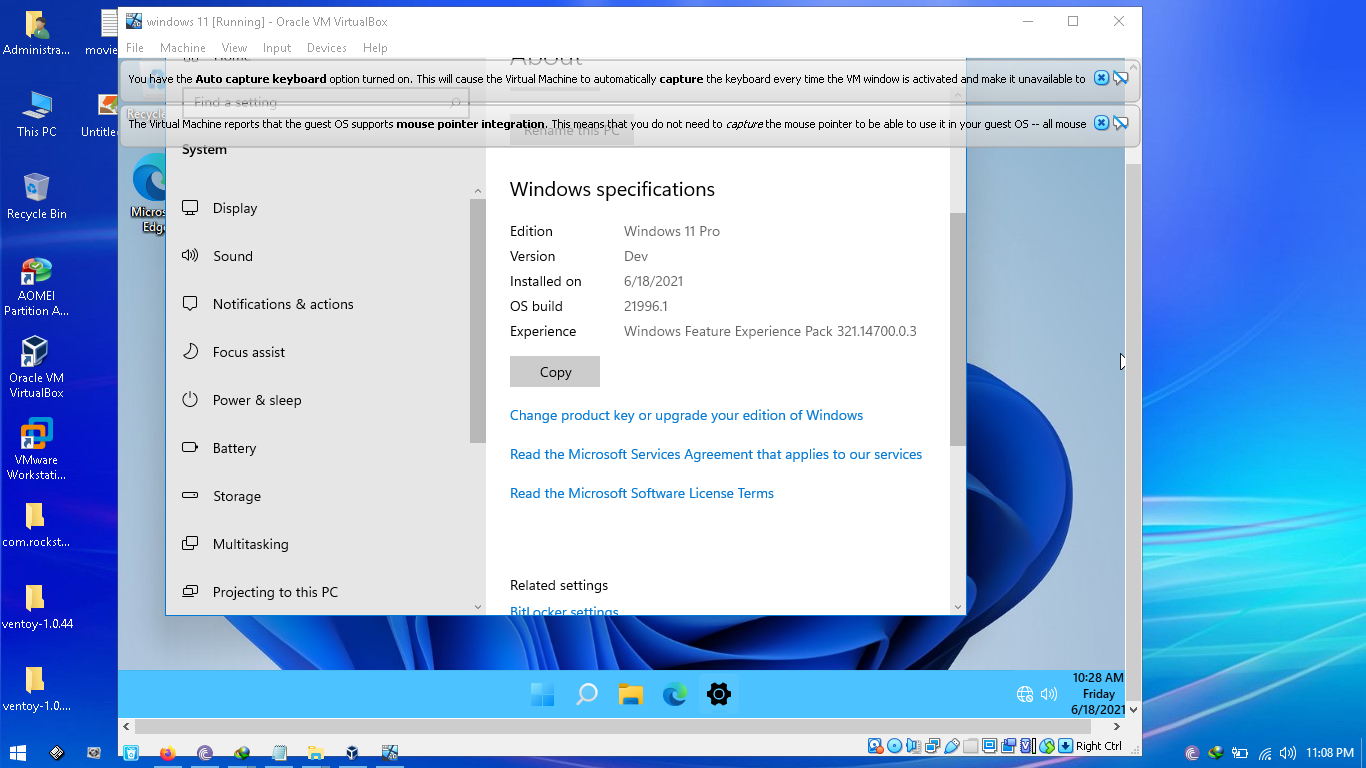This screenshot has height=768, width=1366.
Task: Click don't-show-again icon on keyboard notification
Action: 1120,78
